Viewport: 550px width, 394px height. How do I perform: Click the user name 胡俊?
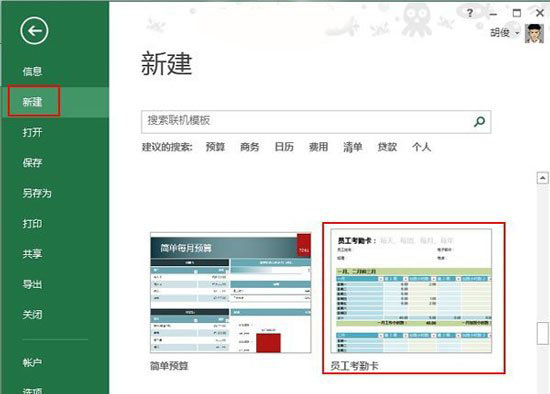(500, 33)
